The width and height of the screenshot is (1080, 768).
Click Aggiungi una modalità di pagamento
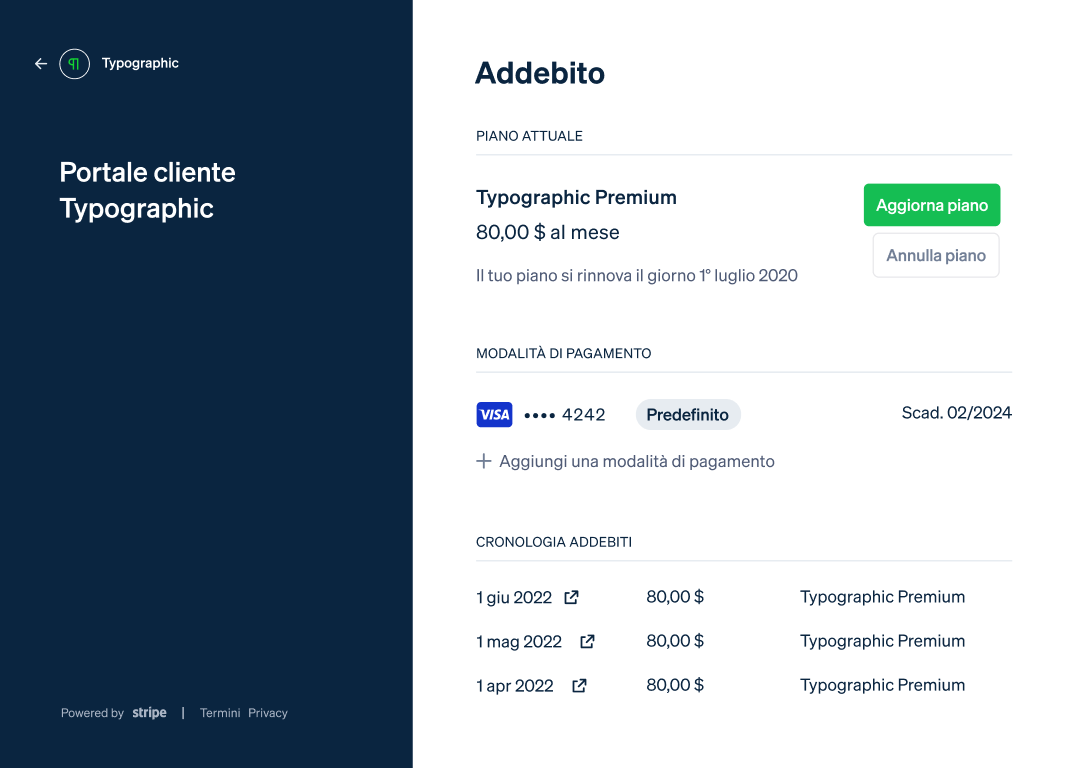coord(637,461)
